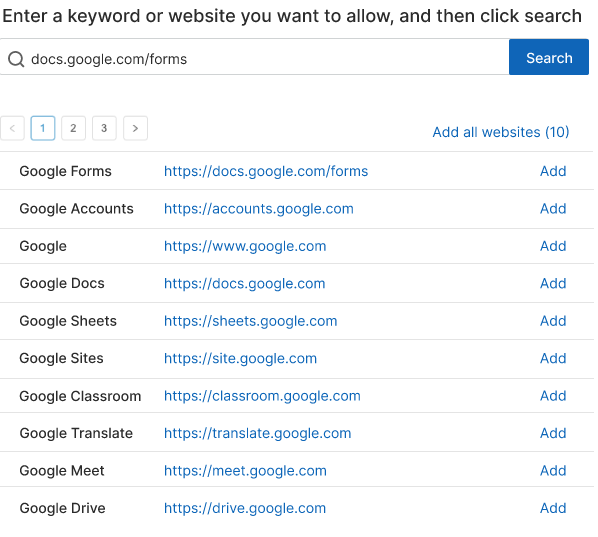Click the magnifier icon in search field
598x537 pixels.
pyautogui.click(x=16, y=59)
